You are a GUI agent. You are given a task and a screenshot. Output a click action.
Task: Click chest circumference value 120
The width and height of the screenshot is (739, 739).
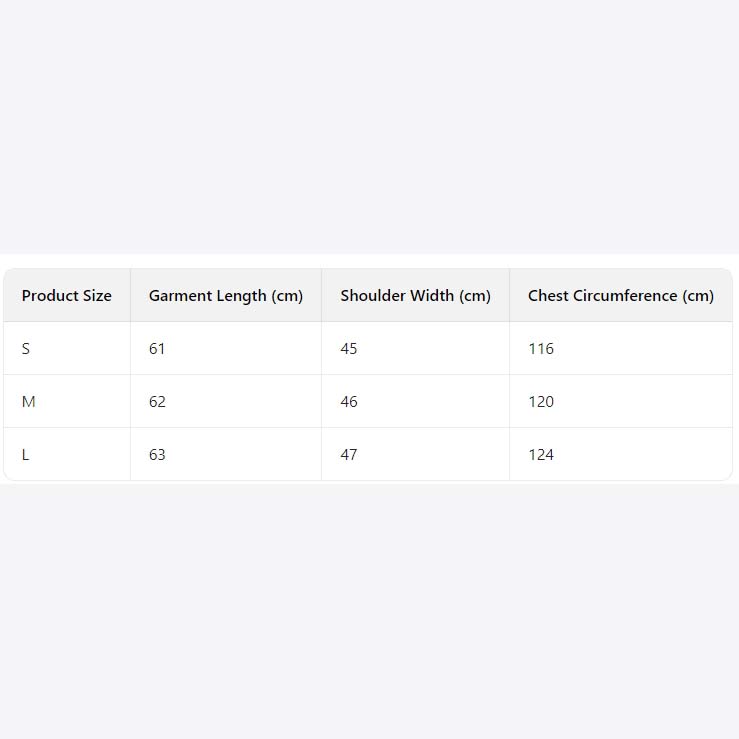[541, 402]
